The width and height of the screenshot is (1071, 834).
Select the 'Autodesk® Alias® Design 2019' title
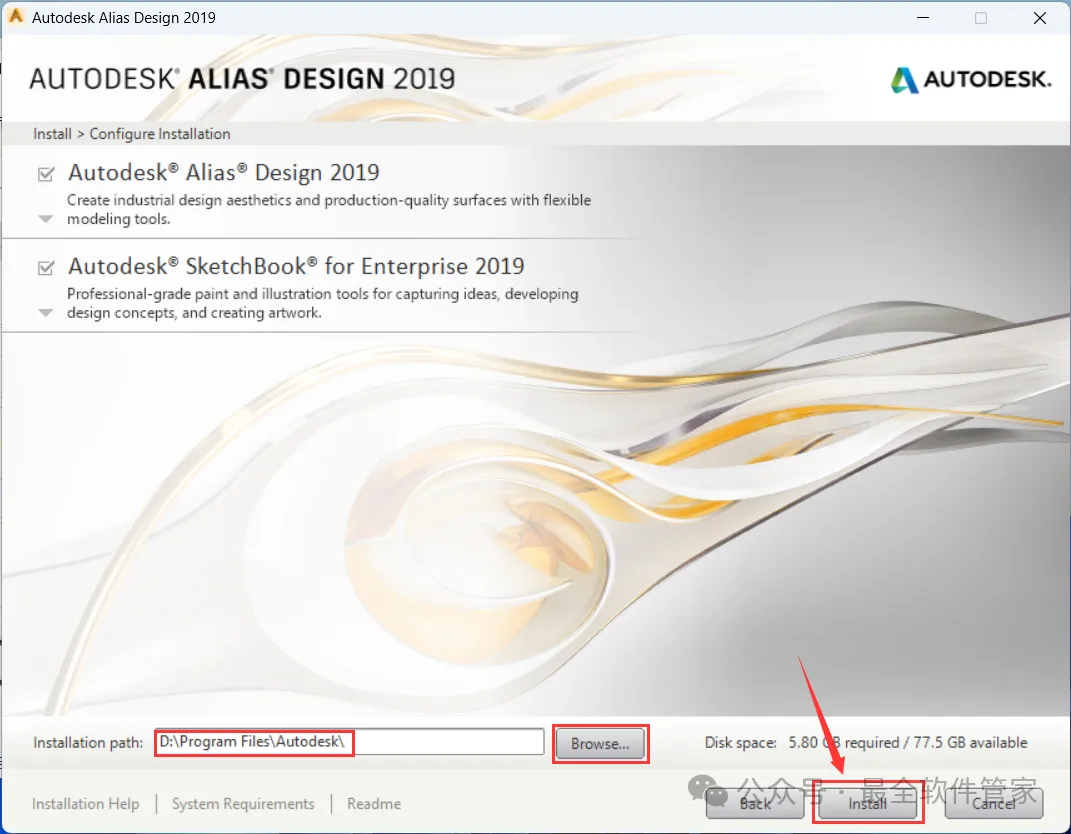pos(223,173)
